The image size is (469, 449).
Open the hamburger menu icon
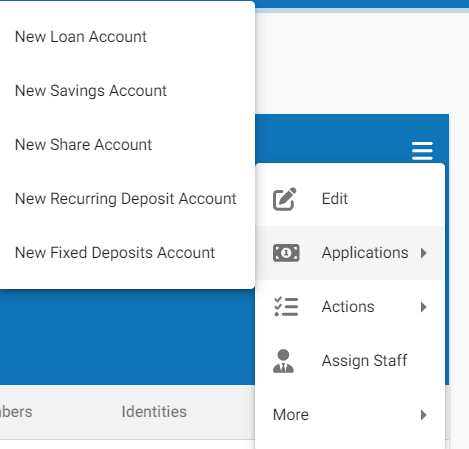point(422,151)
